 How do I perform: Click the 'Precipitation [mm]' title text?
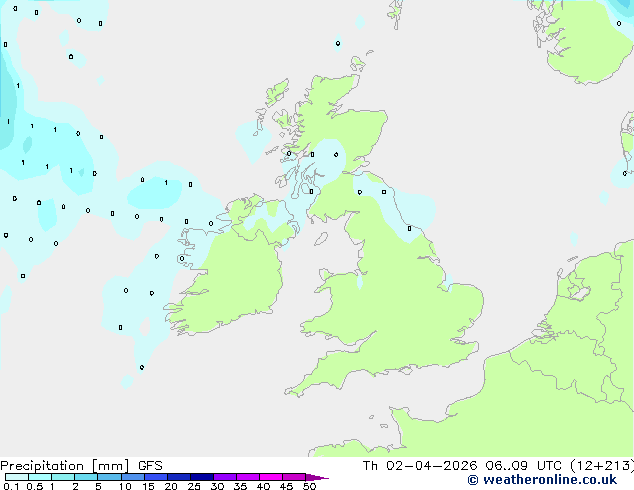(x=65, y=466)
